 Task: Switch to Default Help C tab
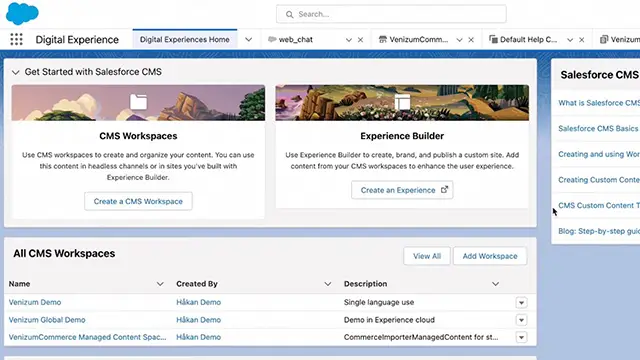pyautogui.click(x=529, y=40)
